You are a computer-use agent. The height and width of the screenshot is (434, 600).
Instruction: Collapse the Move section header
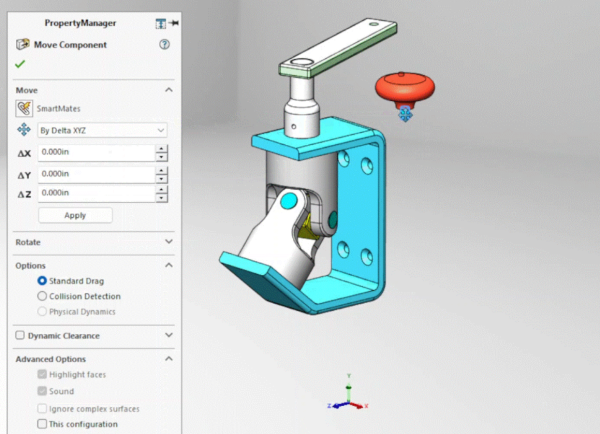(x=168, y=90)
